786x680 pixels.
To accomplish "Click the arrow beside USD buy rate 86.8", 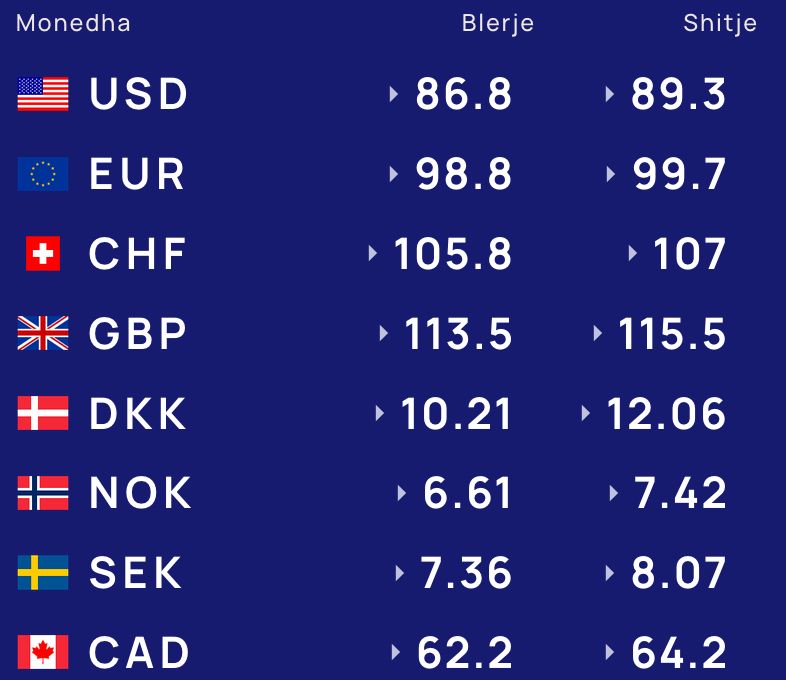I will [x=394, y=94].
